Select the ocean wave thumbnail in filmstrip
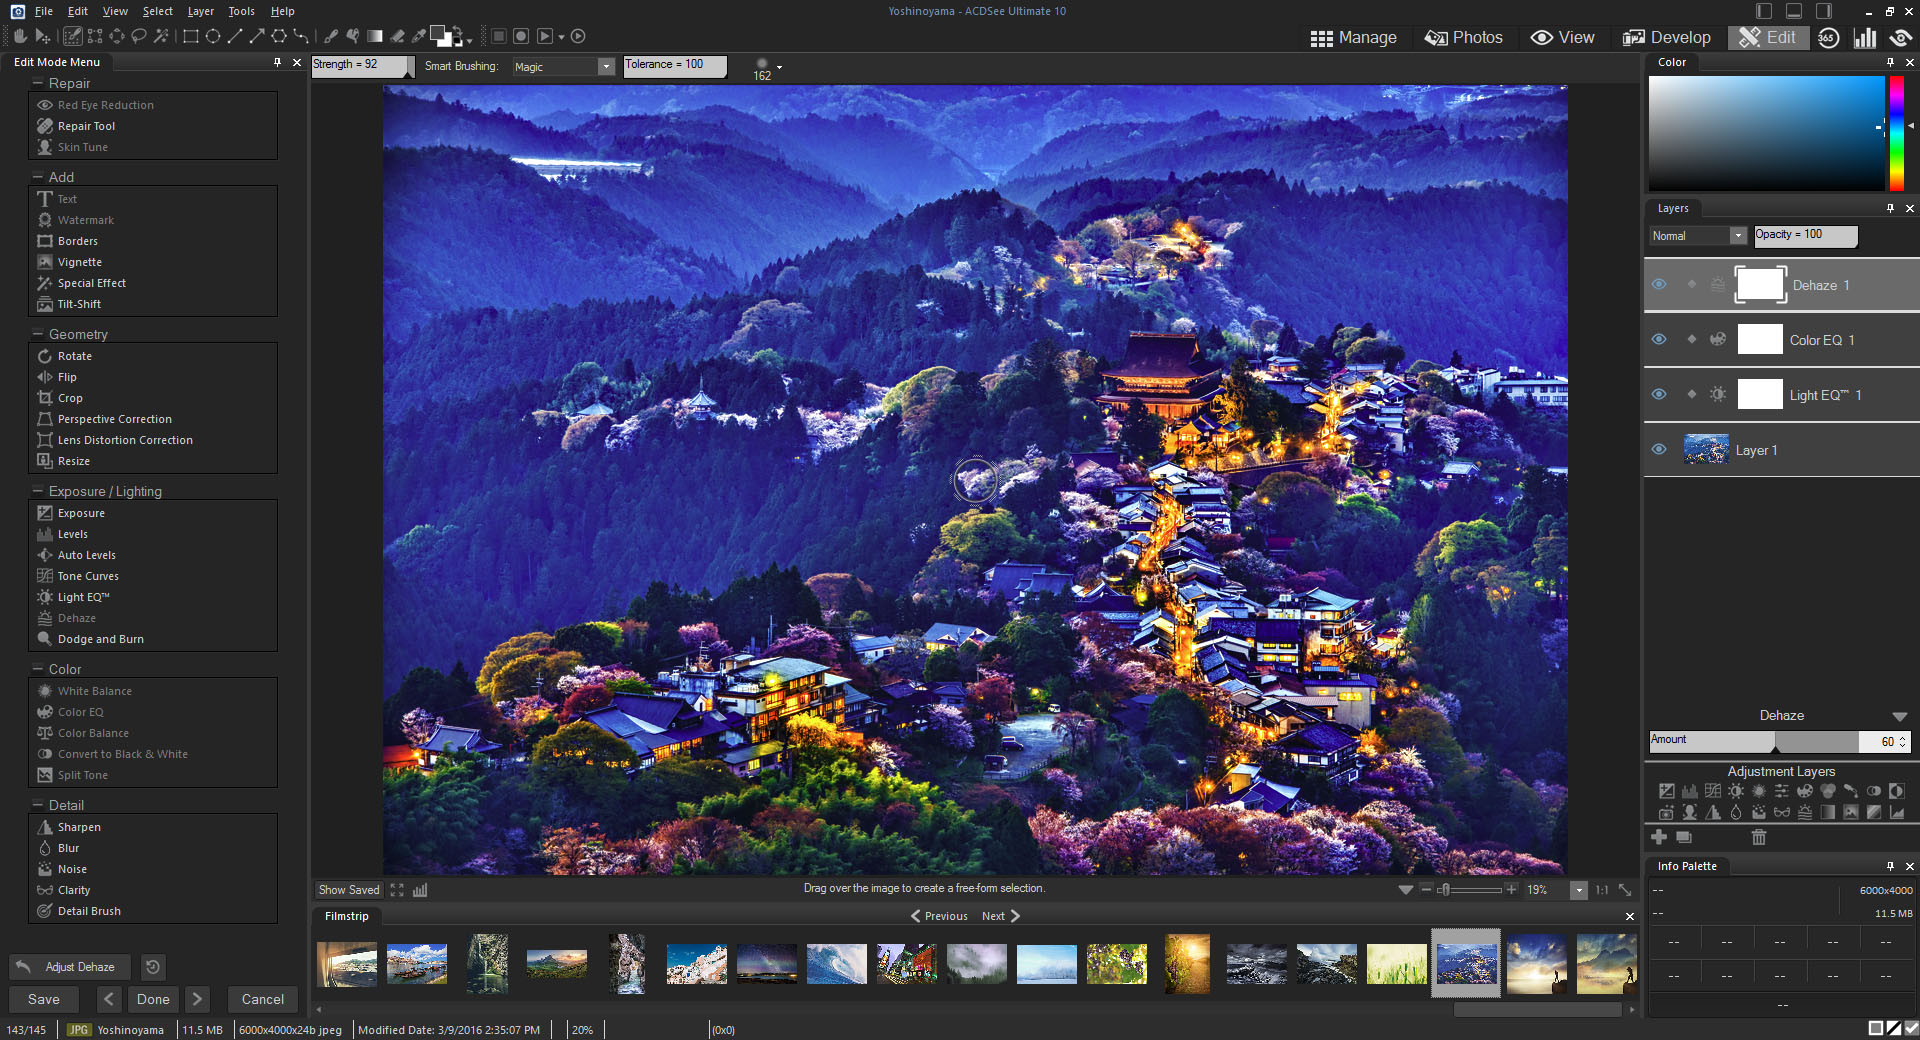The image size is (1920, 1040). [836, 964]
